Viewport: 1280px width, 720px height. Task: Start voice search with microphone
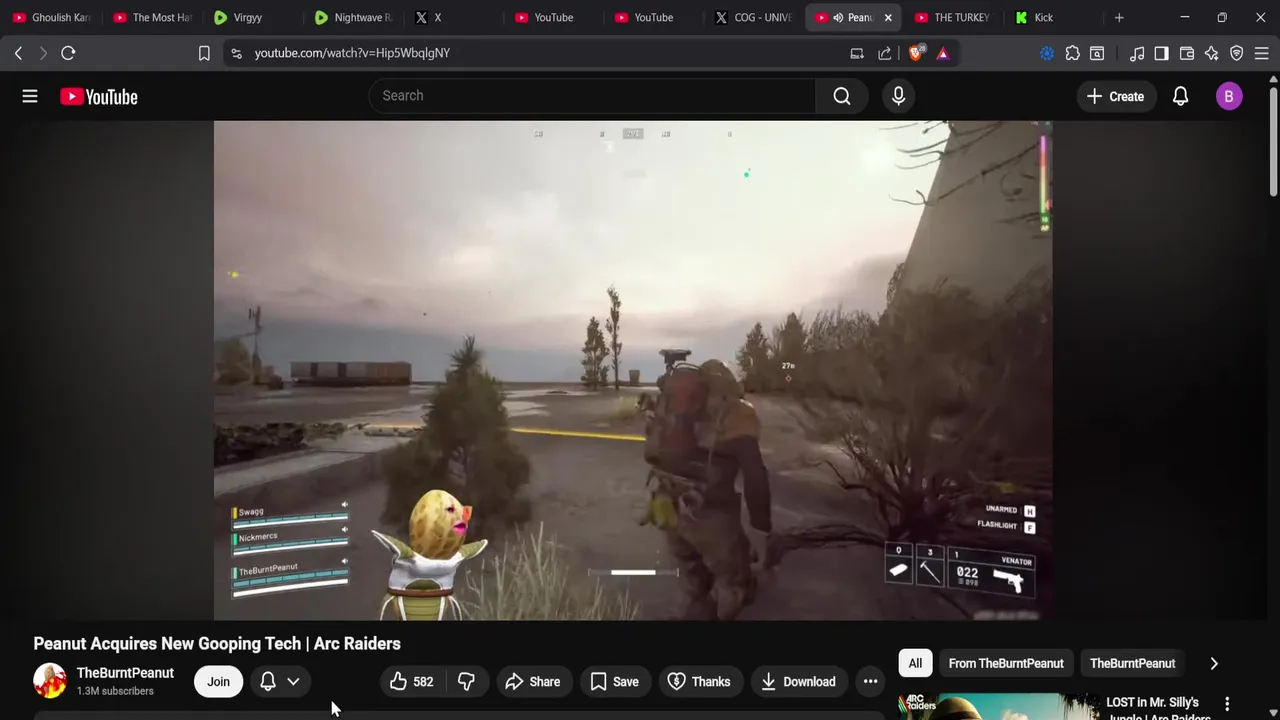[898, 96]
